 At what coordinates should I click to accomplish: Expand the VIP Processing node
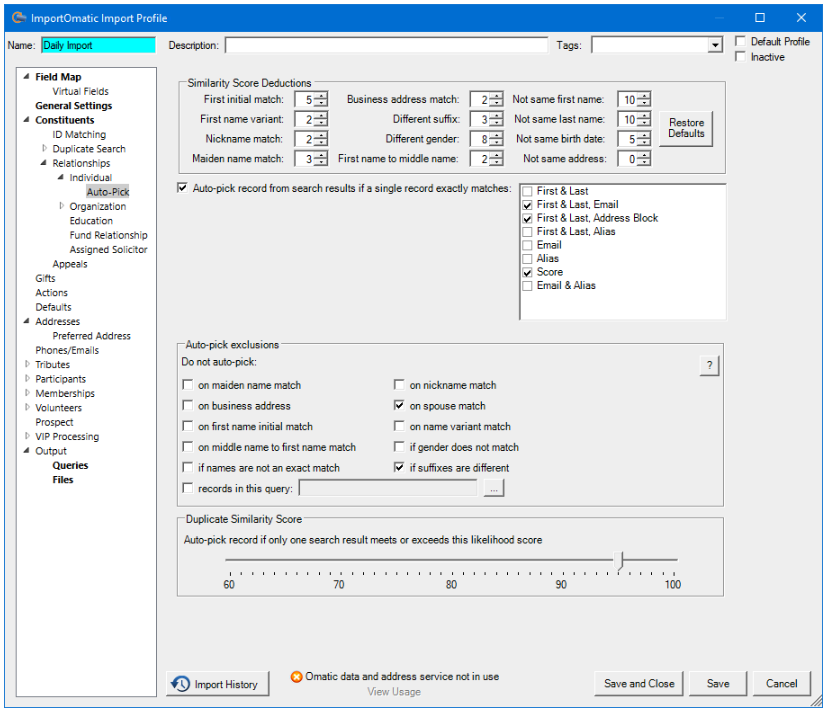pyautogui.click(x=27, y=436)
